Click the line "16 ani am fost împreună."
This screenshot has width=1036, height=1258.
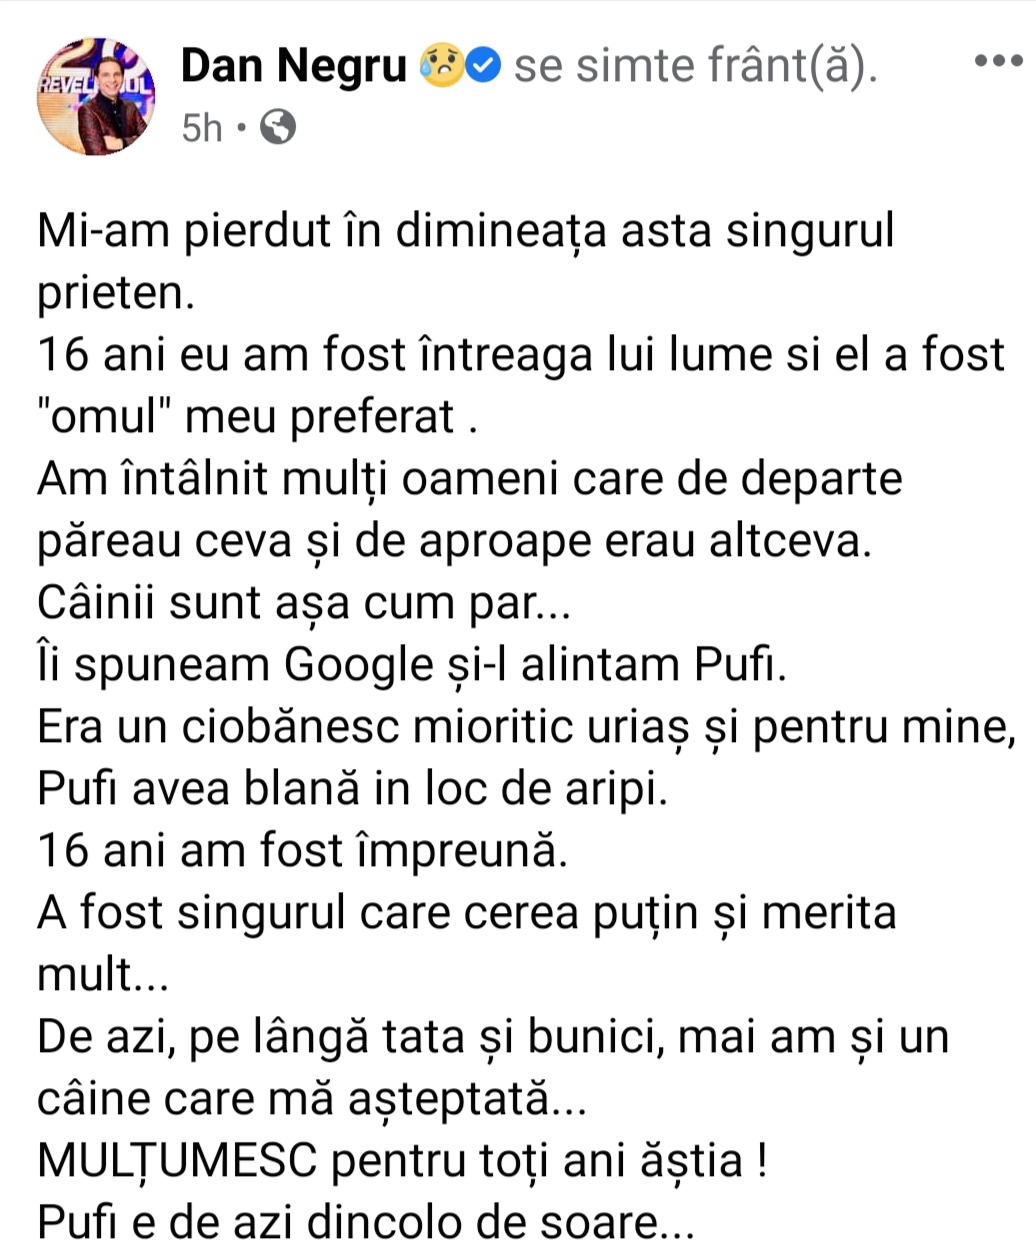point(302,852)
